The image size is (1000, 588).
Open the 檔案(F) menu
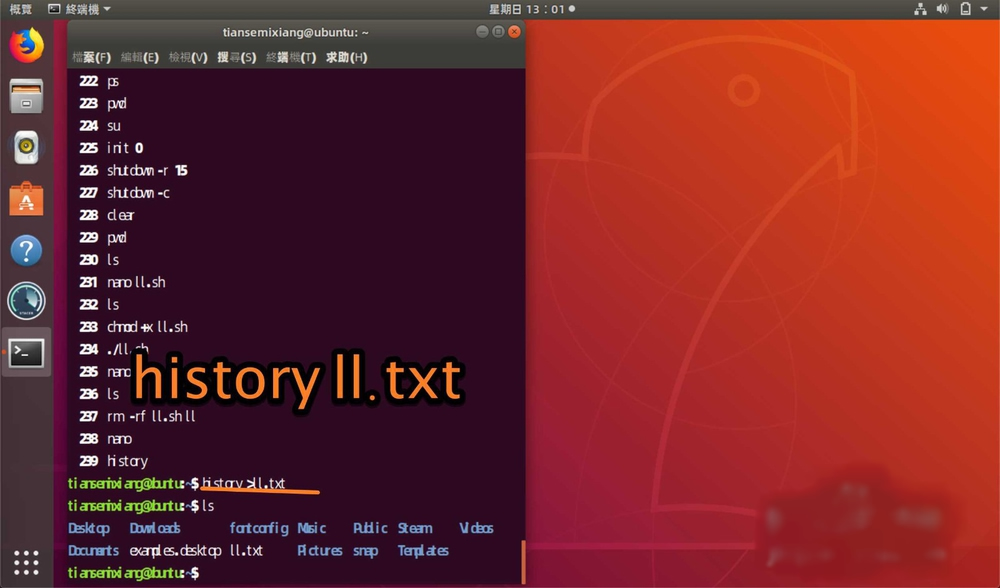point(93,57)
